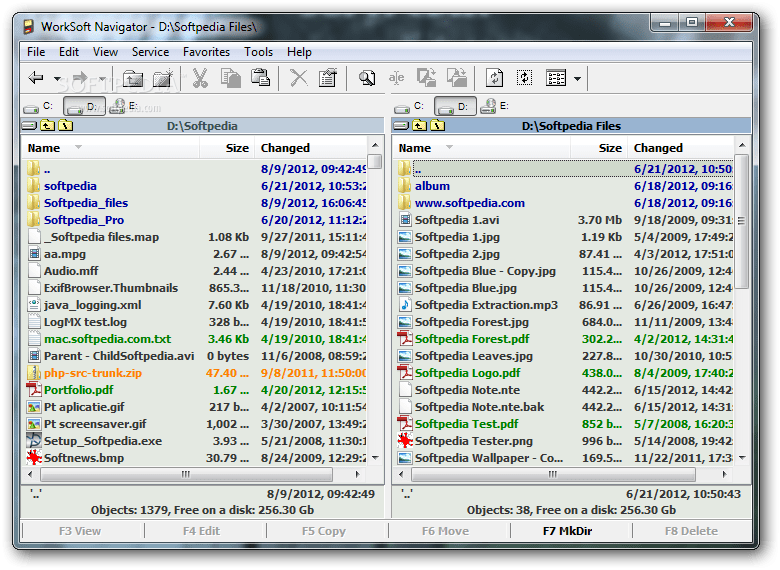
Task: Click right panel go-up folder icon
Action: pyautogui.click(x=419, y=125)
